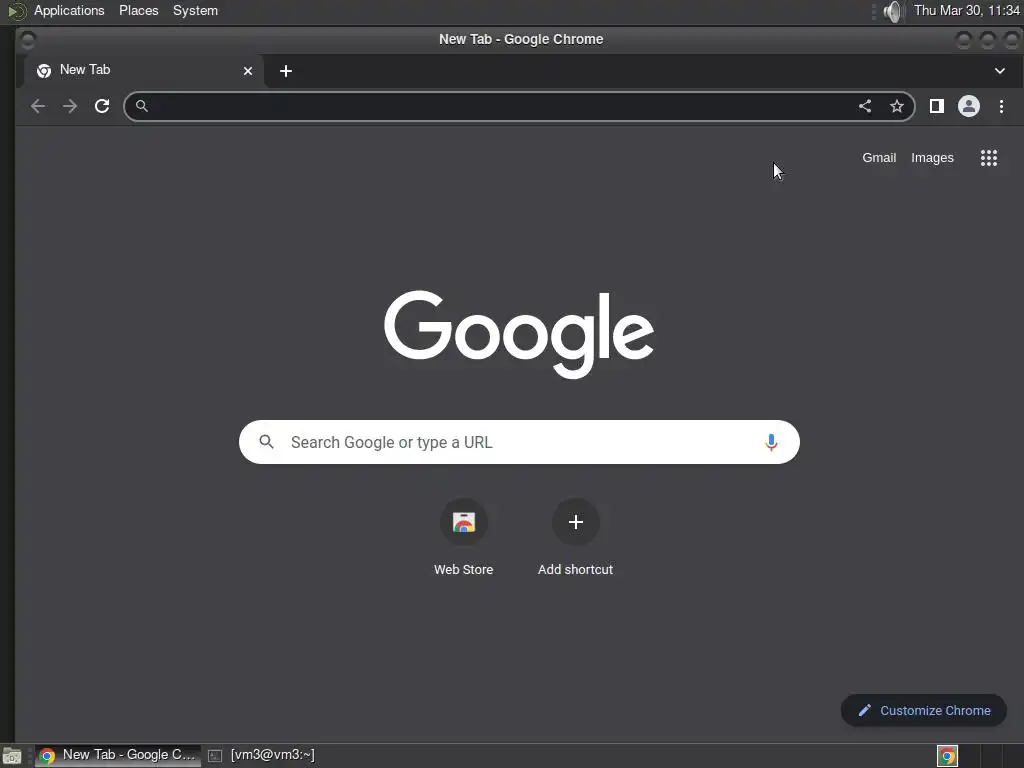The height and width of the screenshot is (768, 1024).
Task: Open the Applications menu
Action: pos(69,10)
